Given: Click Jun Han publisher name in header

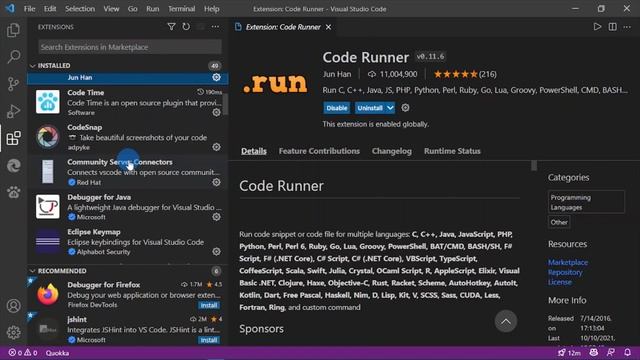Looking at the screenshot, I should pos(337,74).
